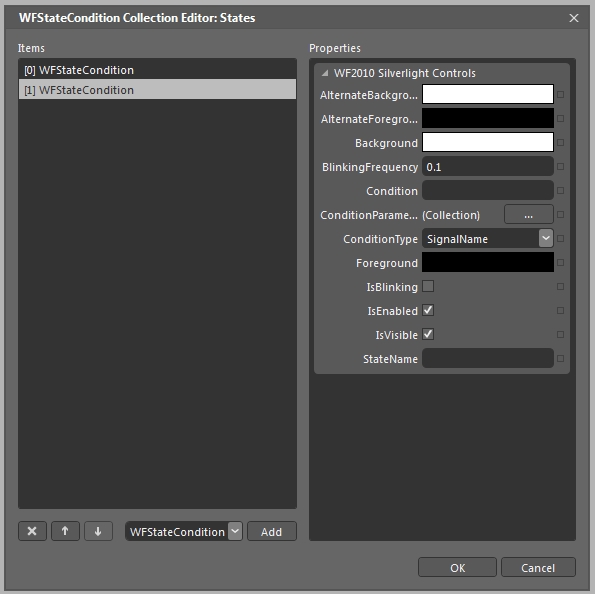Click the empty StateName input field

pos(488,358)
